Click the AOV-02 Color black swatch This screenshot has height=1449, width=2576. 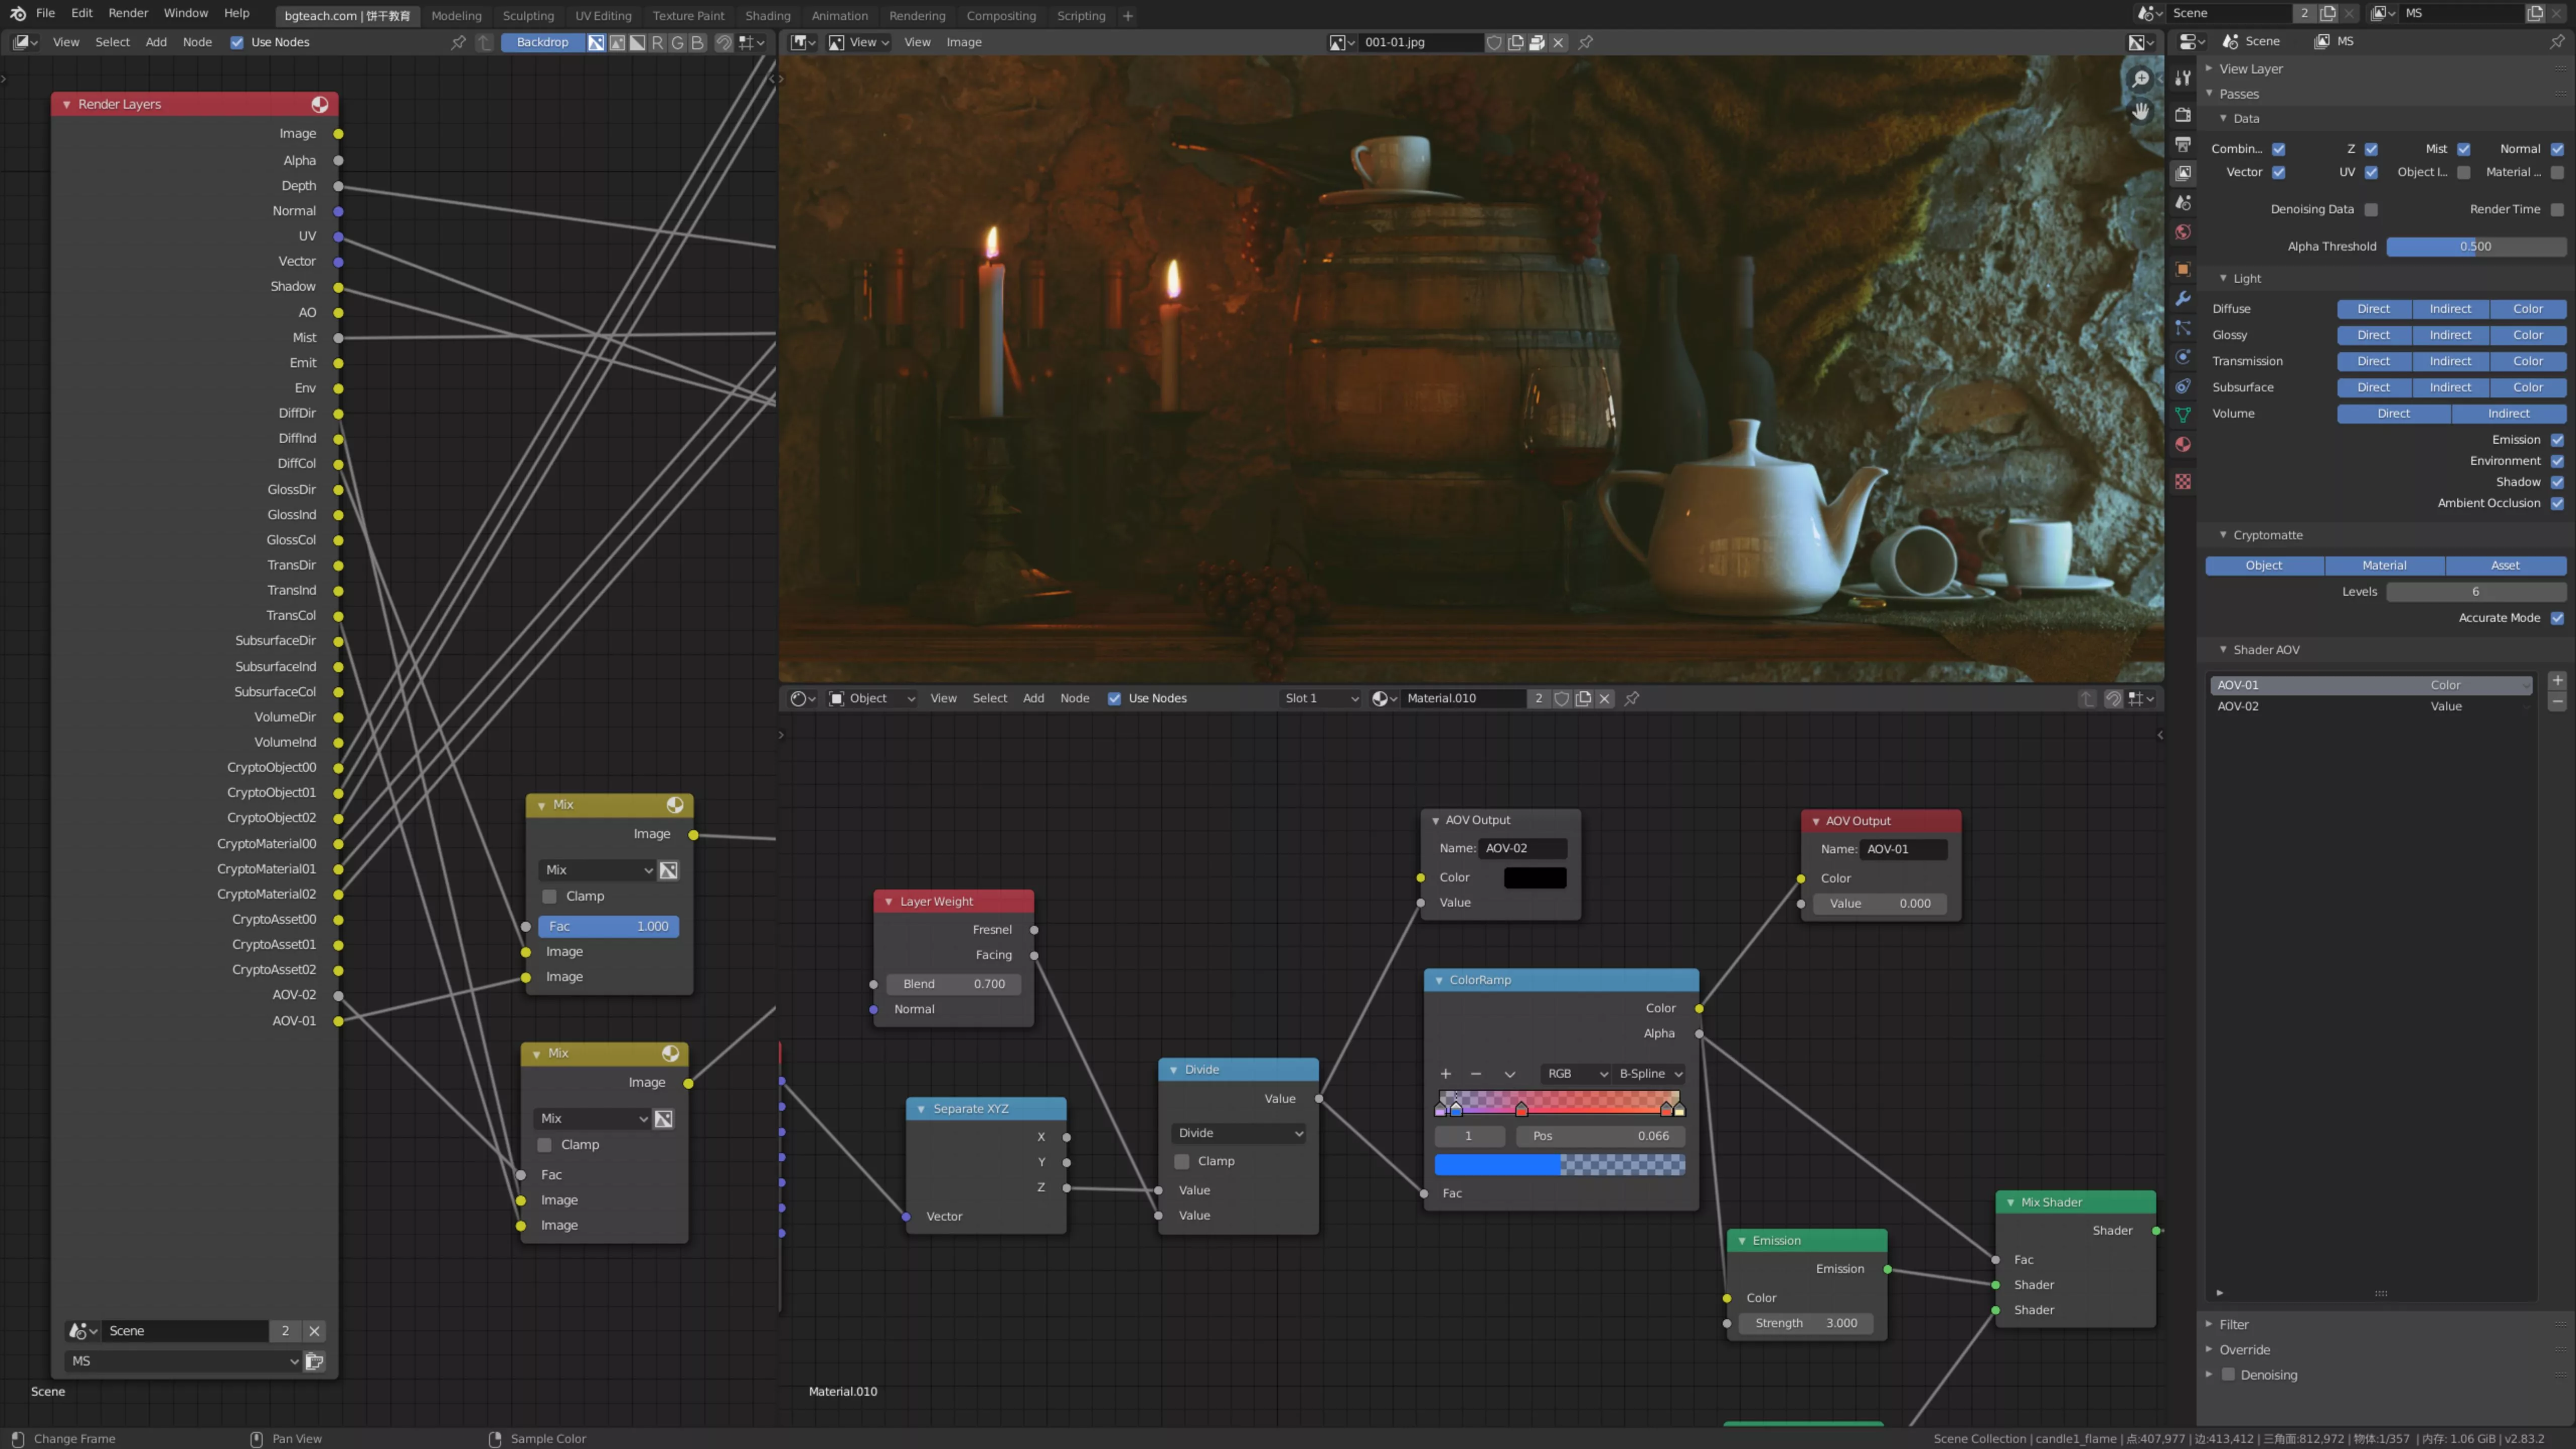click(x=1535, y=877)
